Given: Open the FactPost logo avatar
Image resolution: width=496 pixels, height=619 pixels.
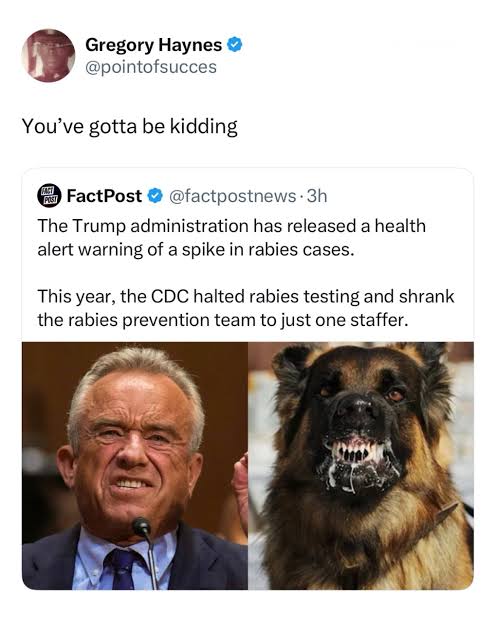Looking at the screenshot, I should tap(49, 195).
